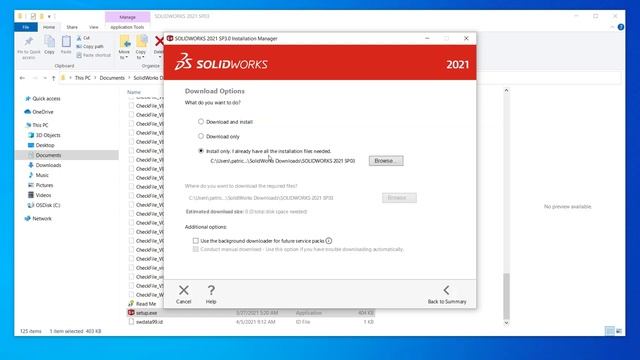Switch to the Share tab in Explorer

pyautogui.click(x=72, y=27)
